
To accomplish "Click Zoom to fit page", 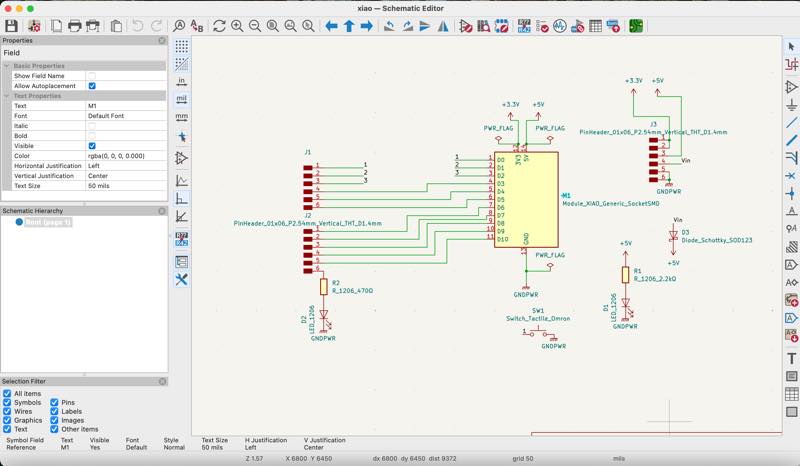I will pos(273,26).
